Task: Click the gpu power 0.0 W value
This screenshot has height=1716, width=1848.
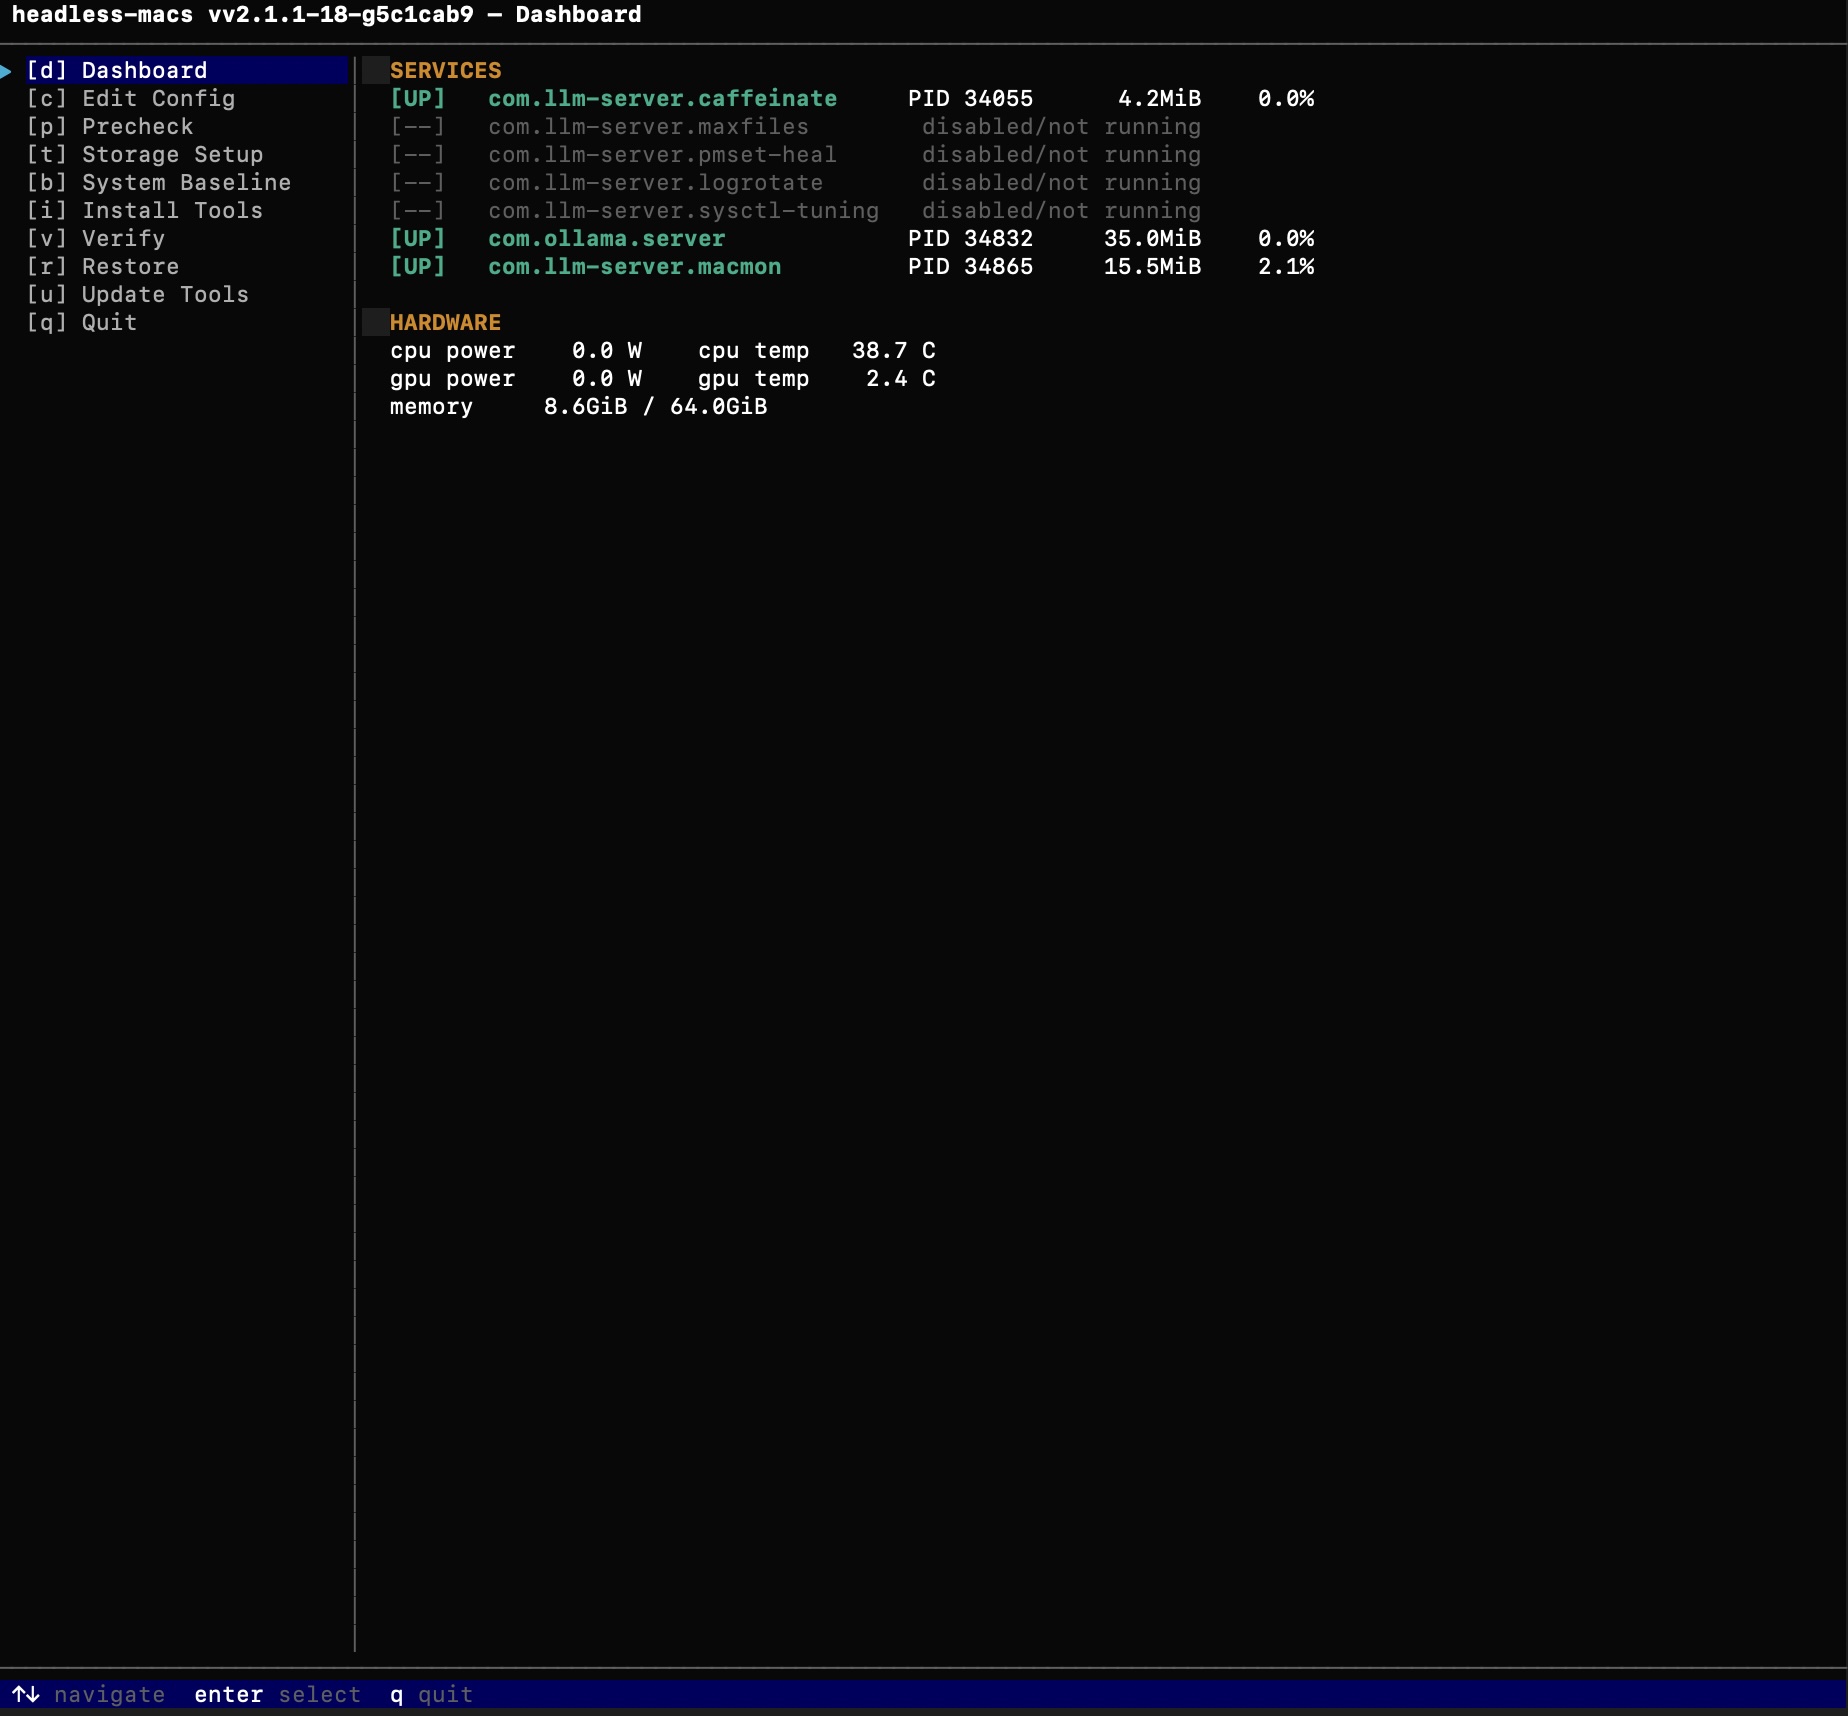Action: point(607,378)
